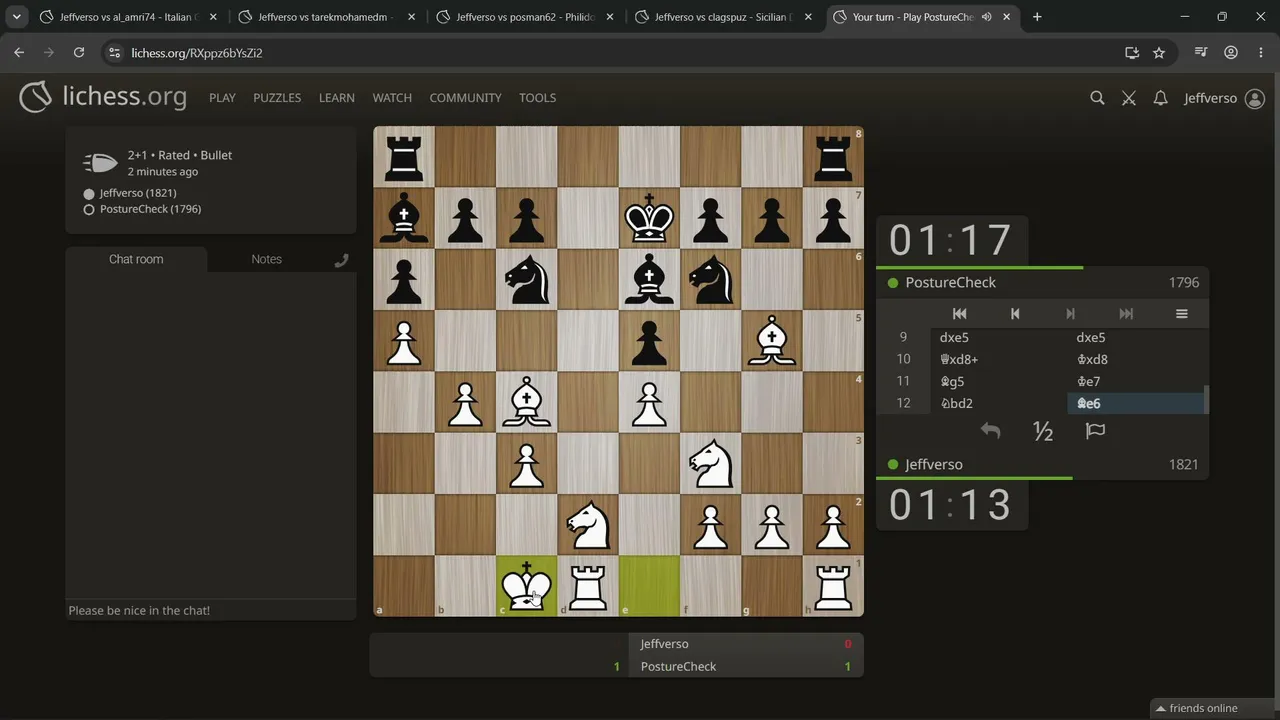Open Jeffverso (1821) profile in game info
The width and height of the screenshot is (1280, 720).
138,193
